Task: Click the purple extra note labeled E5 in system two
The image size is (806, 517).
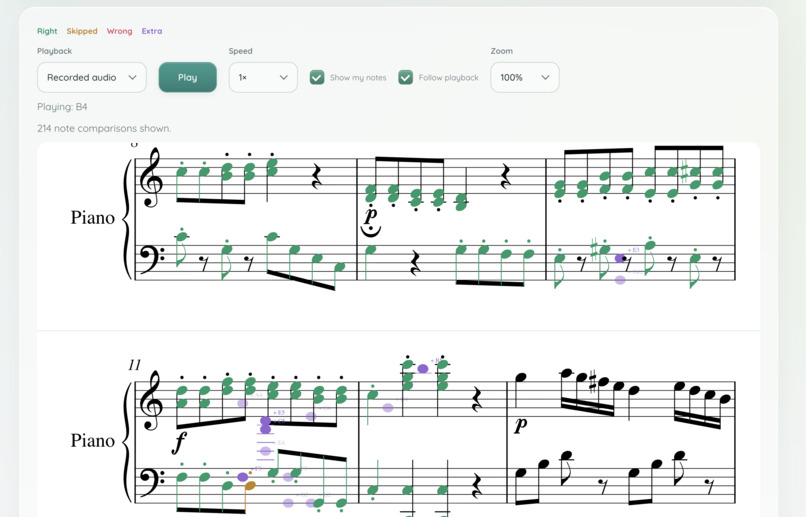Action: [265, 421]
